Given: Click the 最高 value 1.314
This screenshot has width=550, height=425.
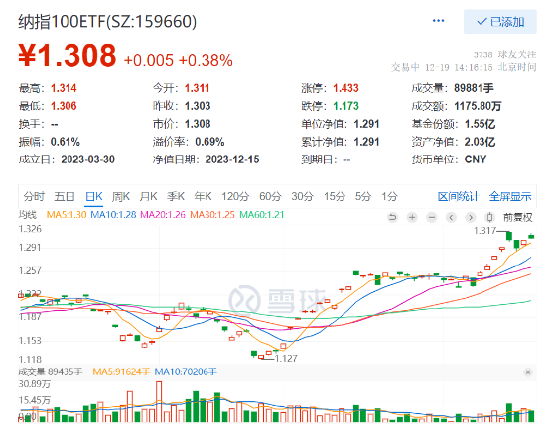Looking at the screenshot, I should [x=63, y=88].
